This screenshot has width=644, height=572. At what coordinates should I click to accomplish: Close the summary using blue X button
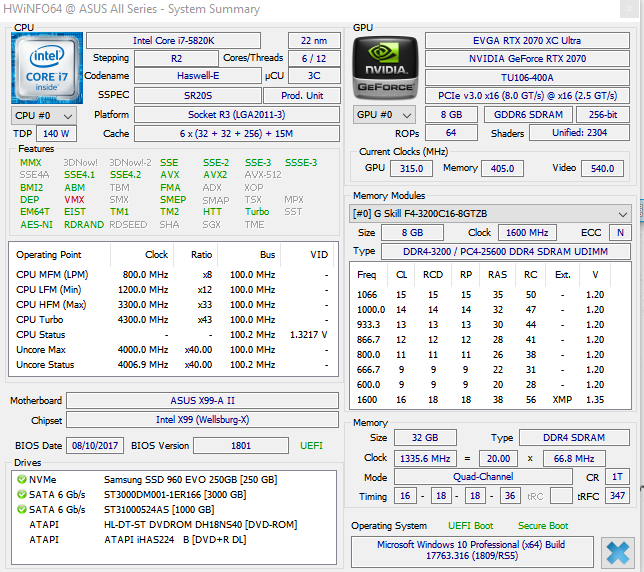[x=618, y=552]
